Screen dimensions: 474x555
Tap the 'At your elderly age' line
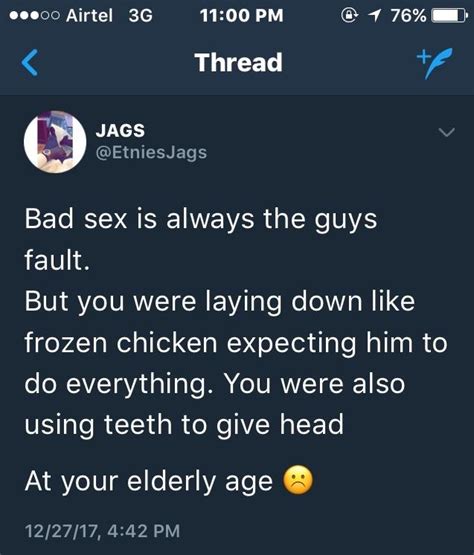click(149, 481)
